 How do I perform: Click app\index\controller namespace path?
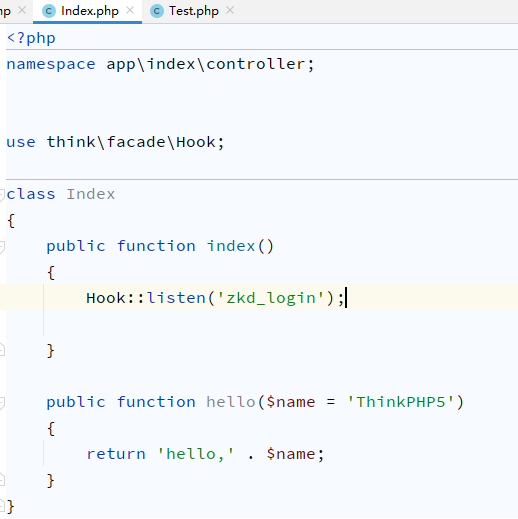point(206,64)
